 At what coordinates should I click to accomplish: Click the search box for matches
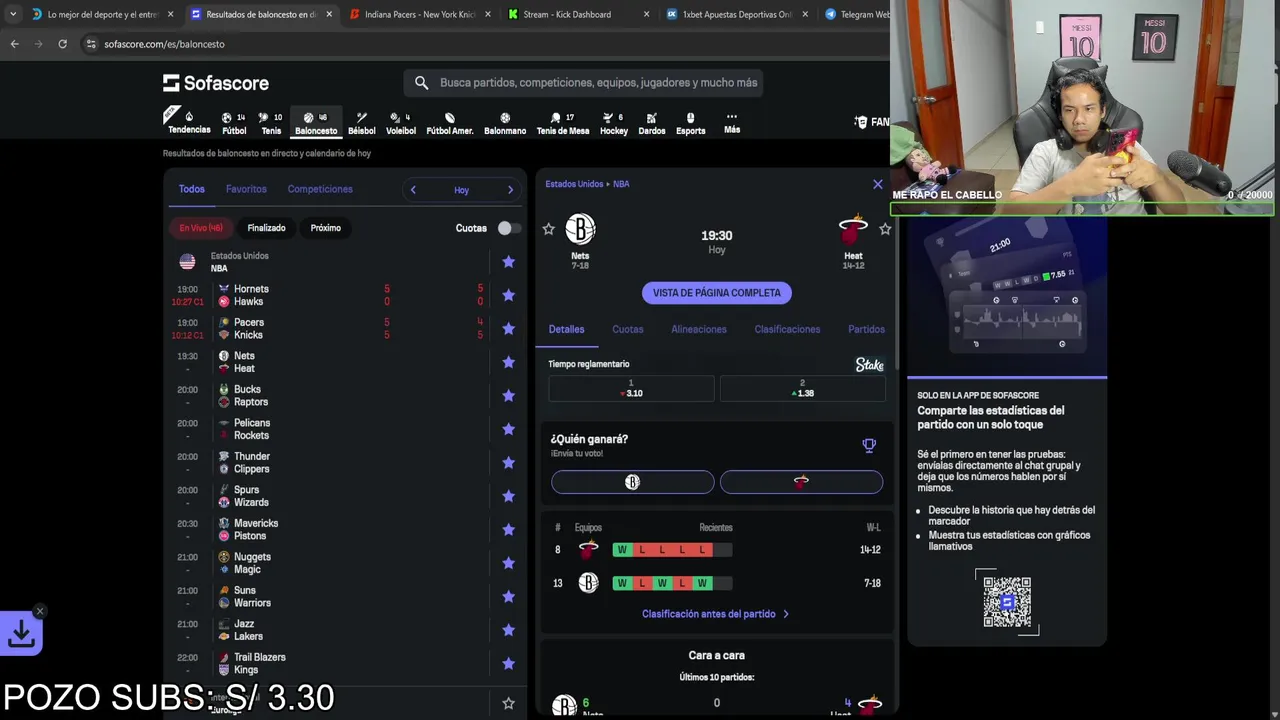click(584, 83)
